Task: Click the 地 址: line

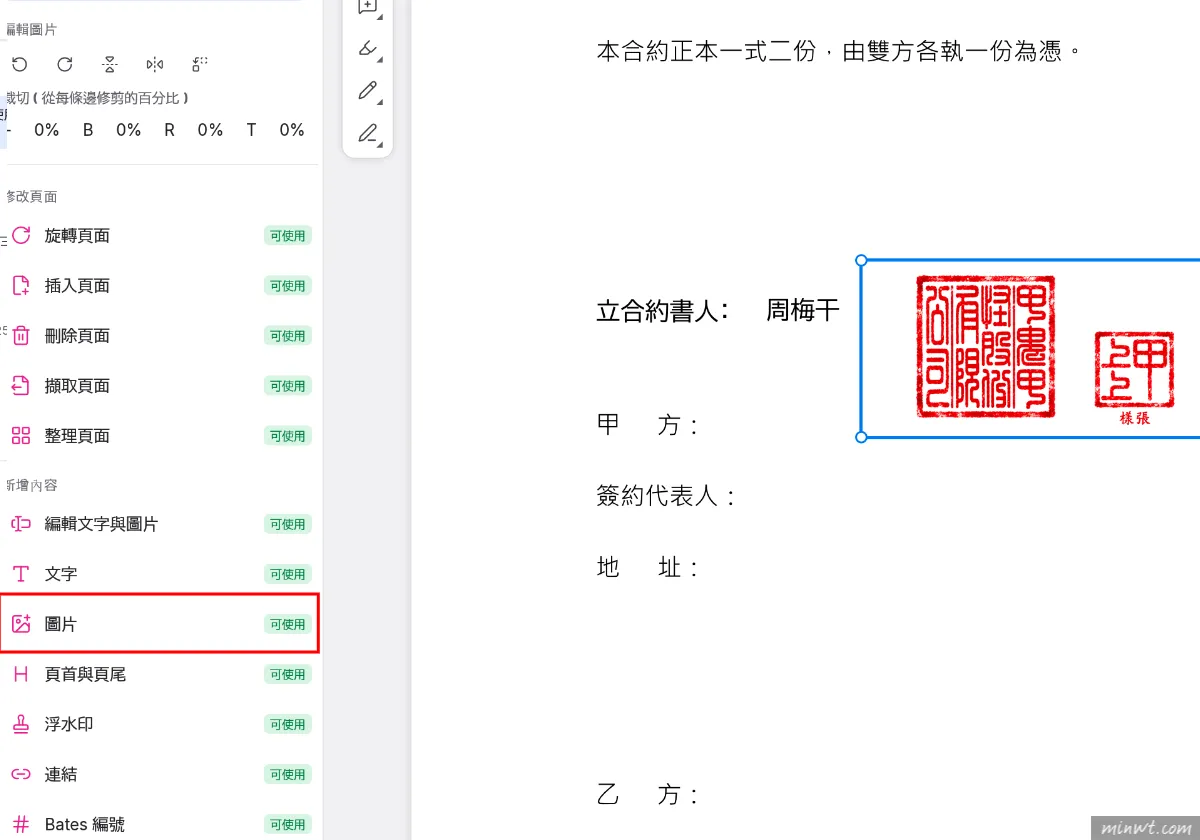Action: click(647, 568)
